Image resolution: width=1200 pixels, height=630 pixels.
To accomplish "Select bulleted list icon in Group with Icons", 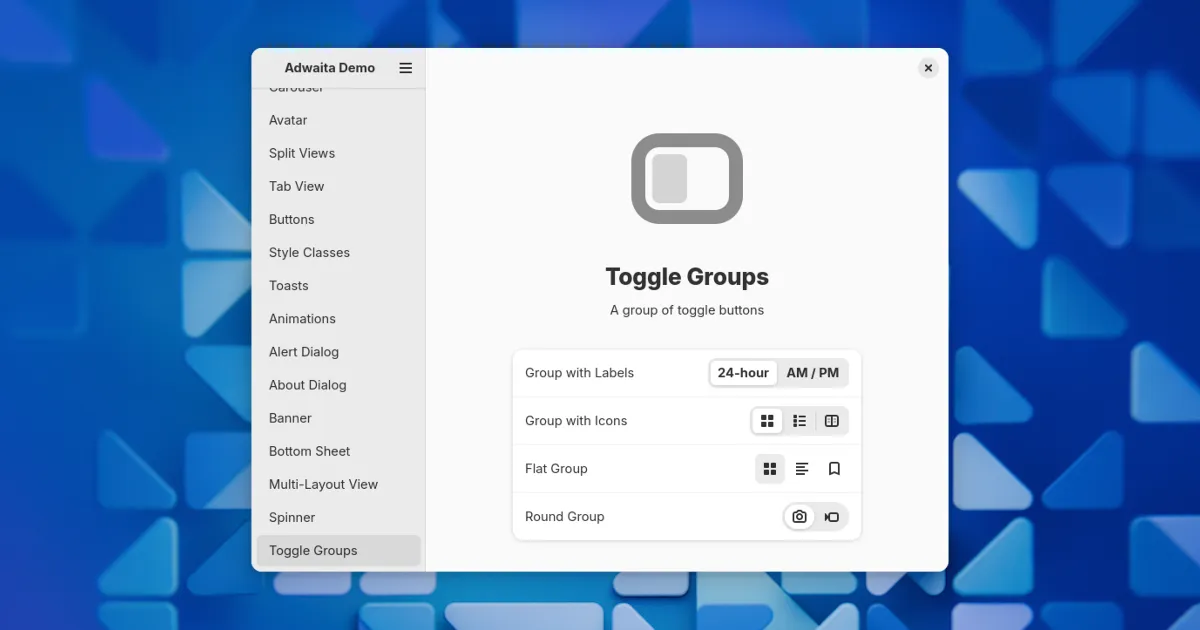I will (x=799, y=421).
